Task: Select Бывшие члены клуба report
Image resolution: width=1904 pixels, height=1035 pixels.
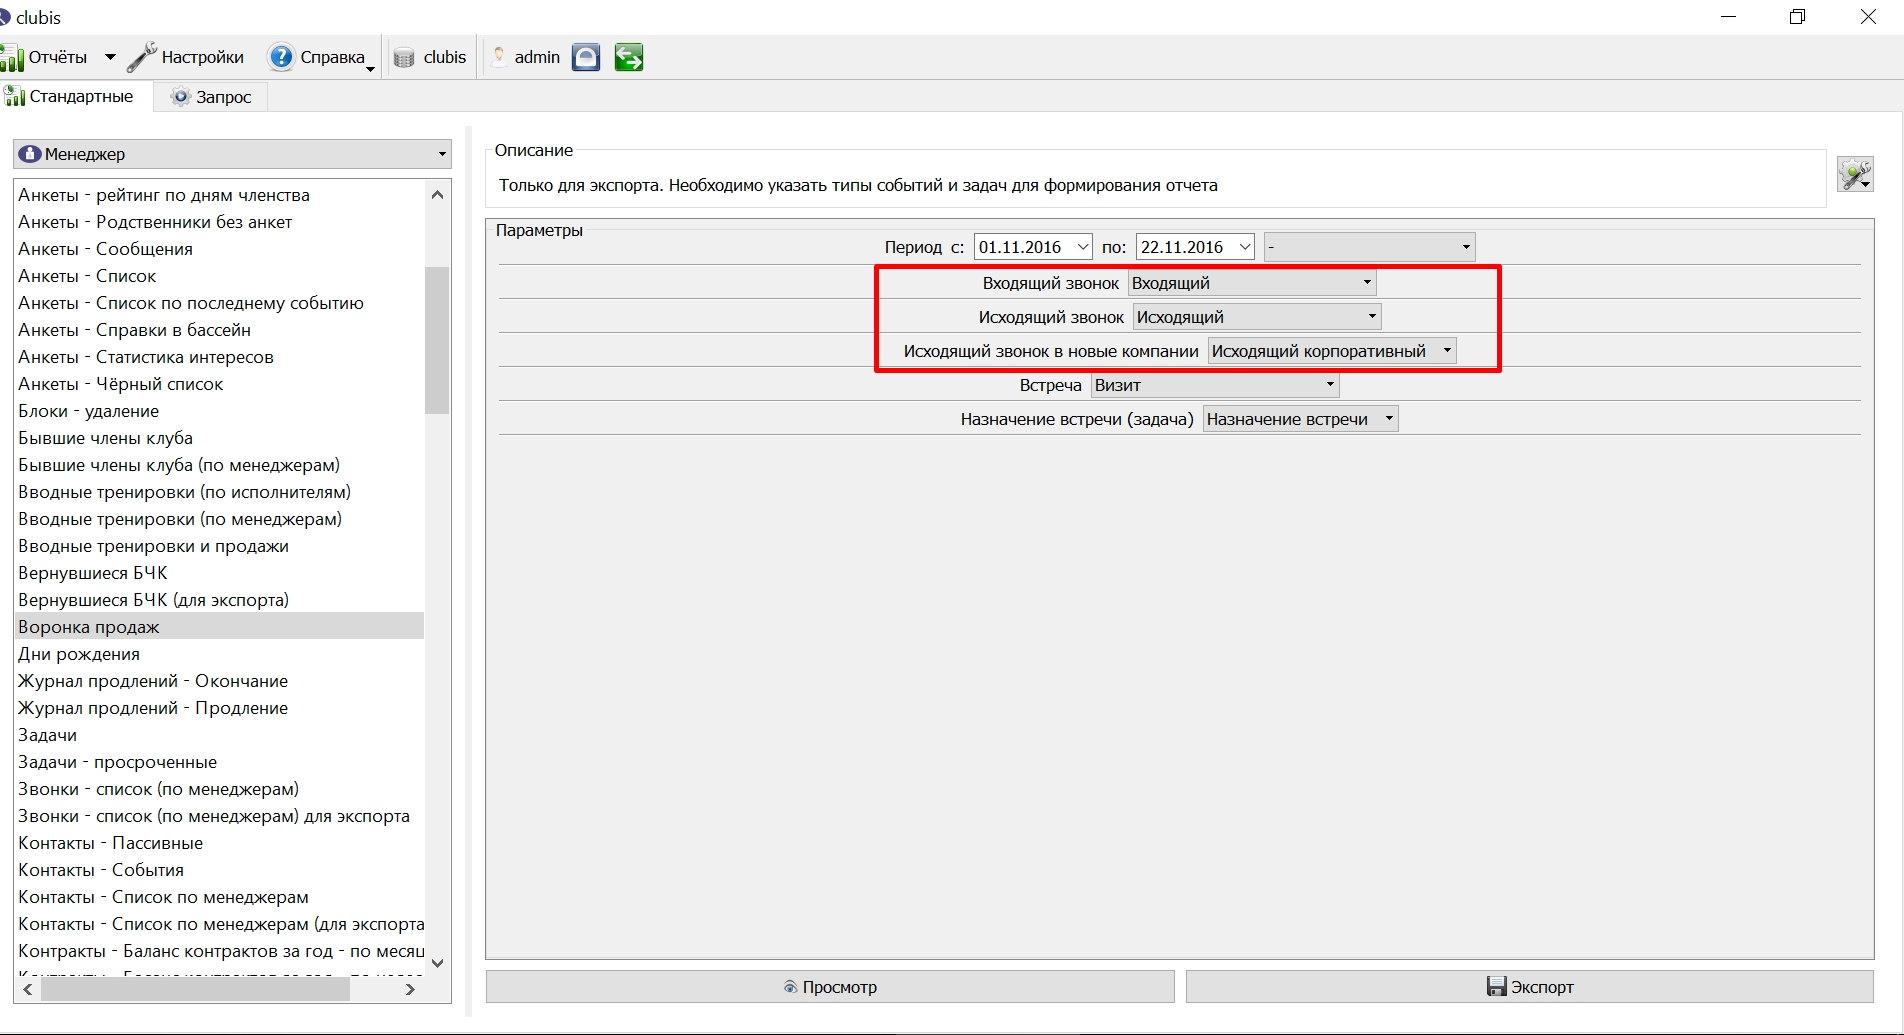Action: (220, 438)
